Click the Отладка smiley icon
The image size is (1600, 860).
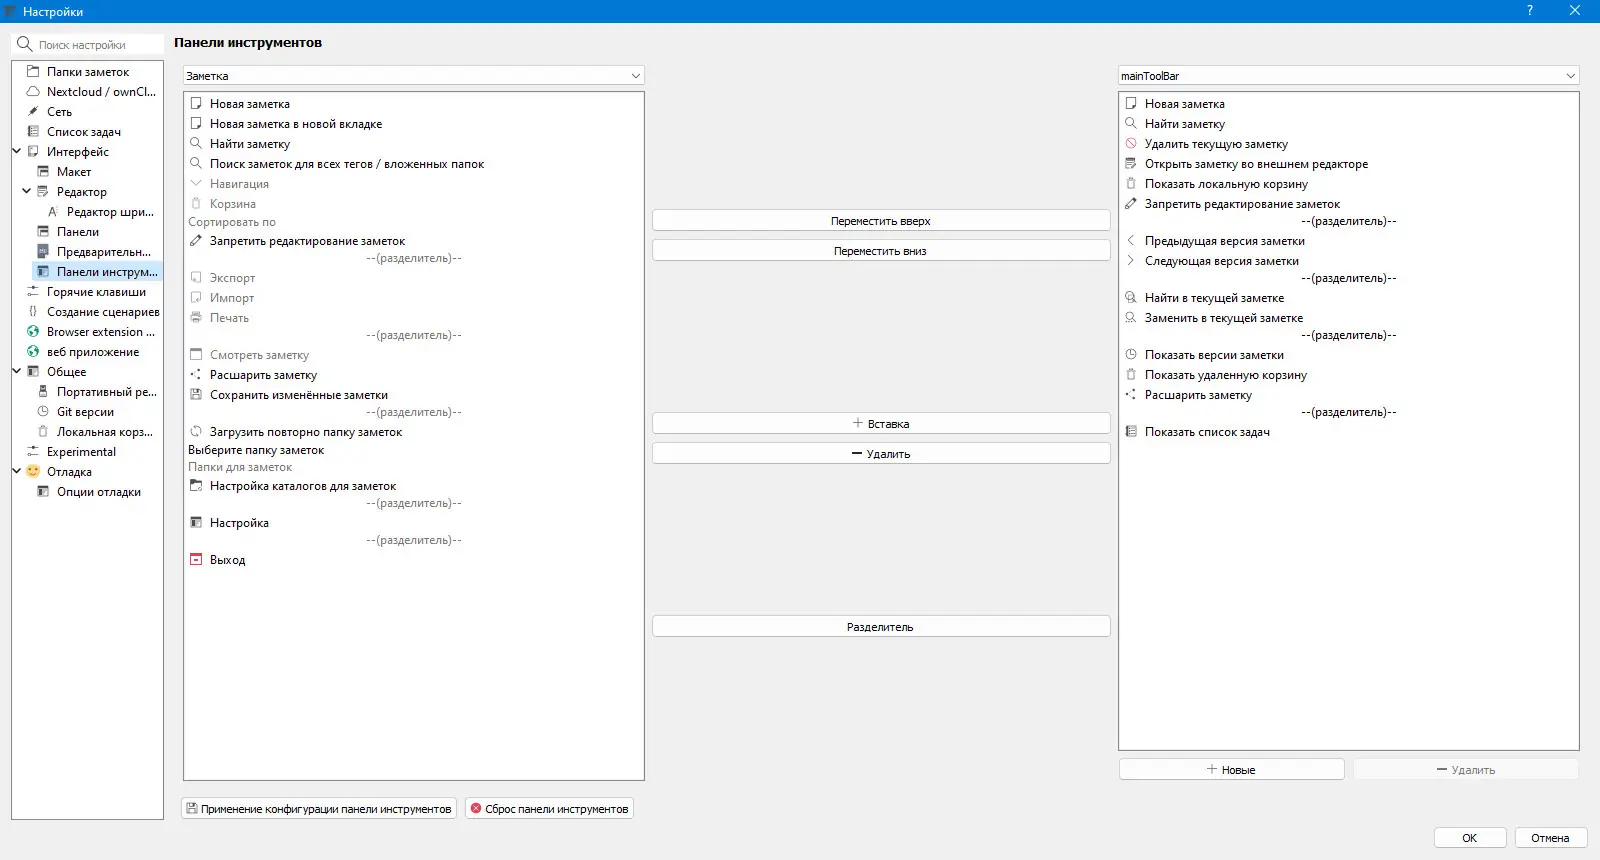point(33,472)
